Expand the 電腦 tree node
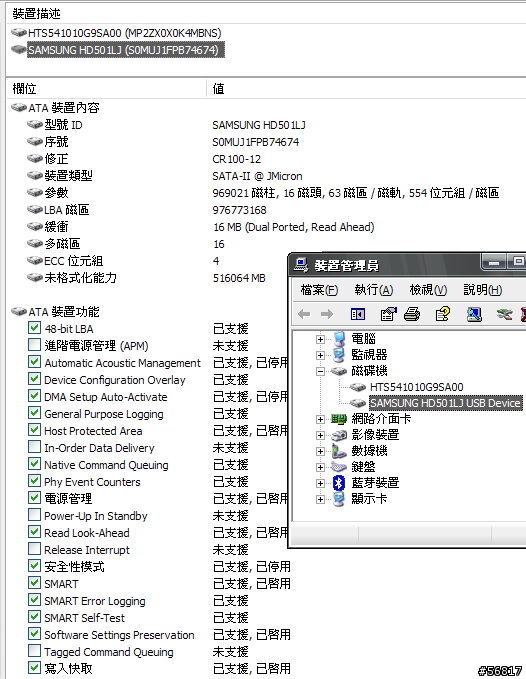526x679 pixels. click(320, 340)
